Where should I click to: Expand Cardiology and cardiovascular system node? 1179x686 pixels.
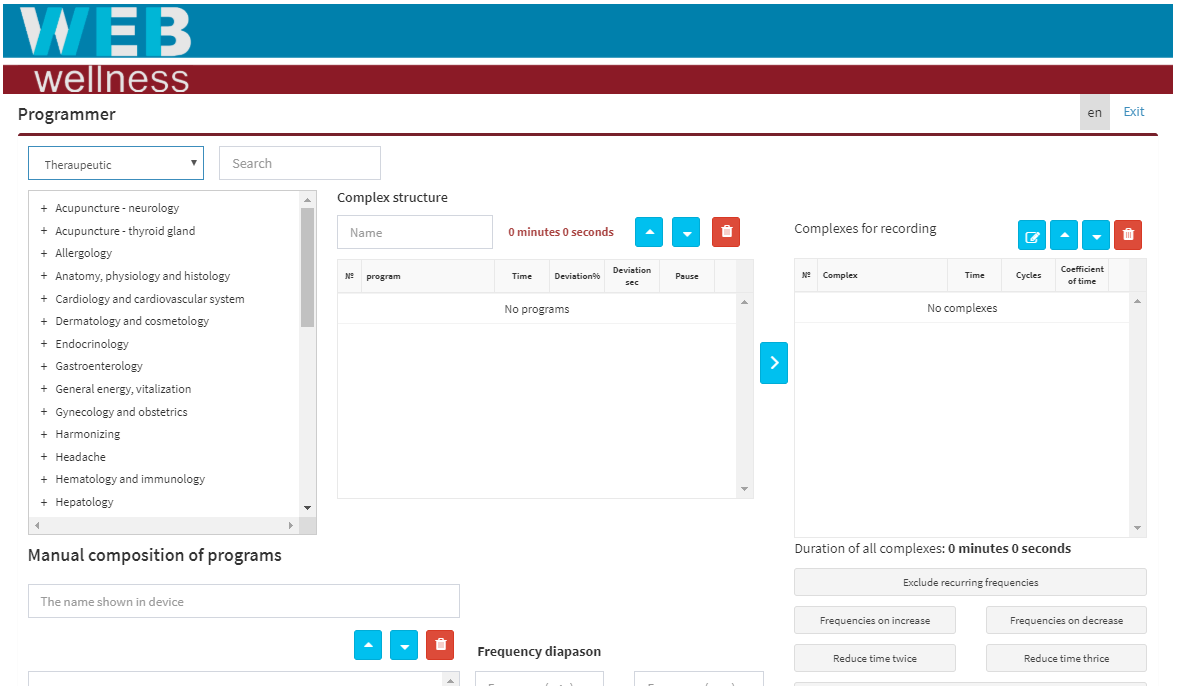coord(44,299)
